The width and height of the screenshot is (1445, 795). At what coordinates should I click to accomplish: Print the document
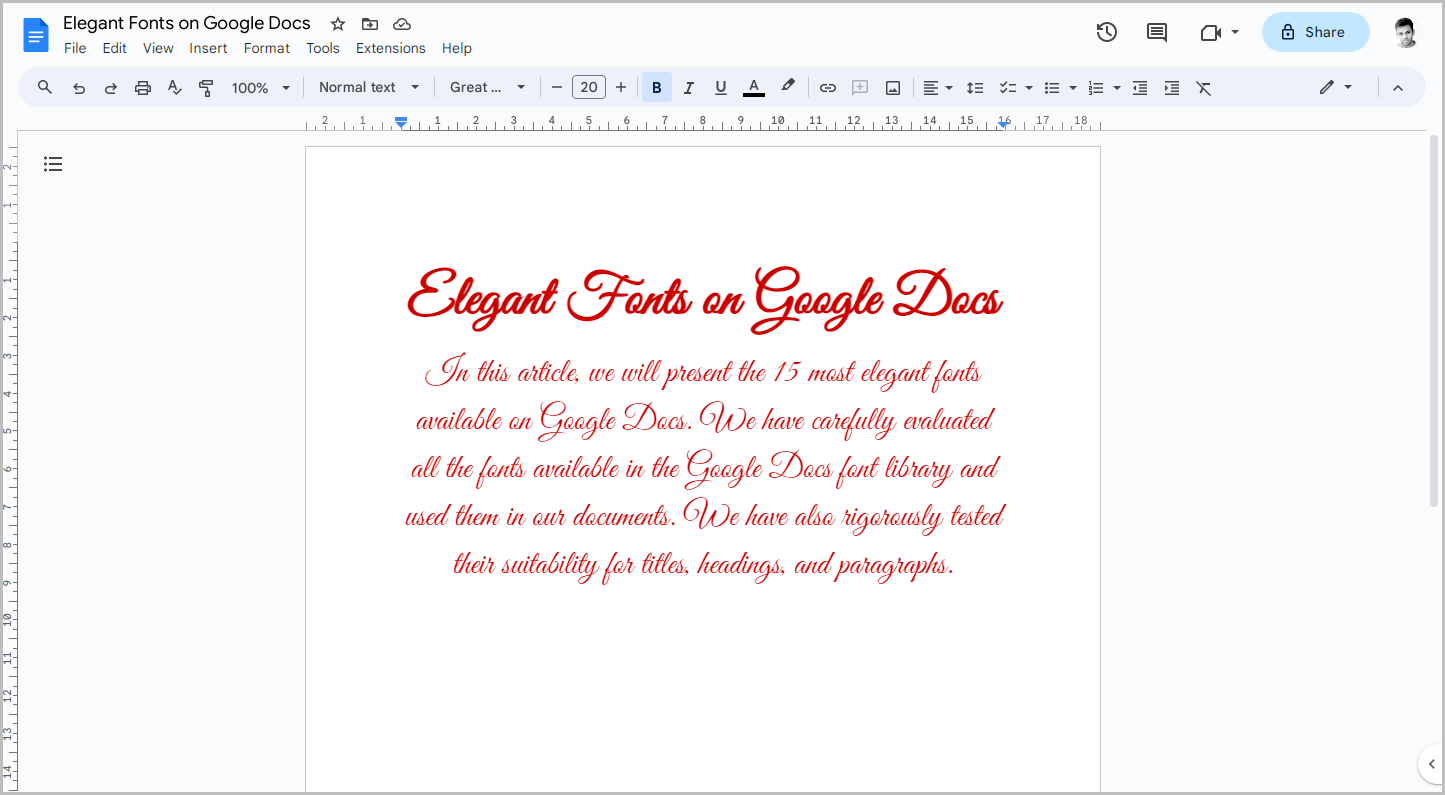142,87
